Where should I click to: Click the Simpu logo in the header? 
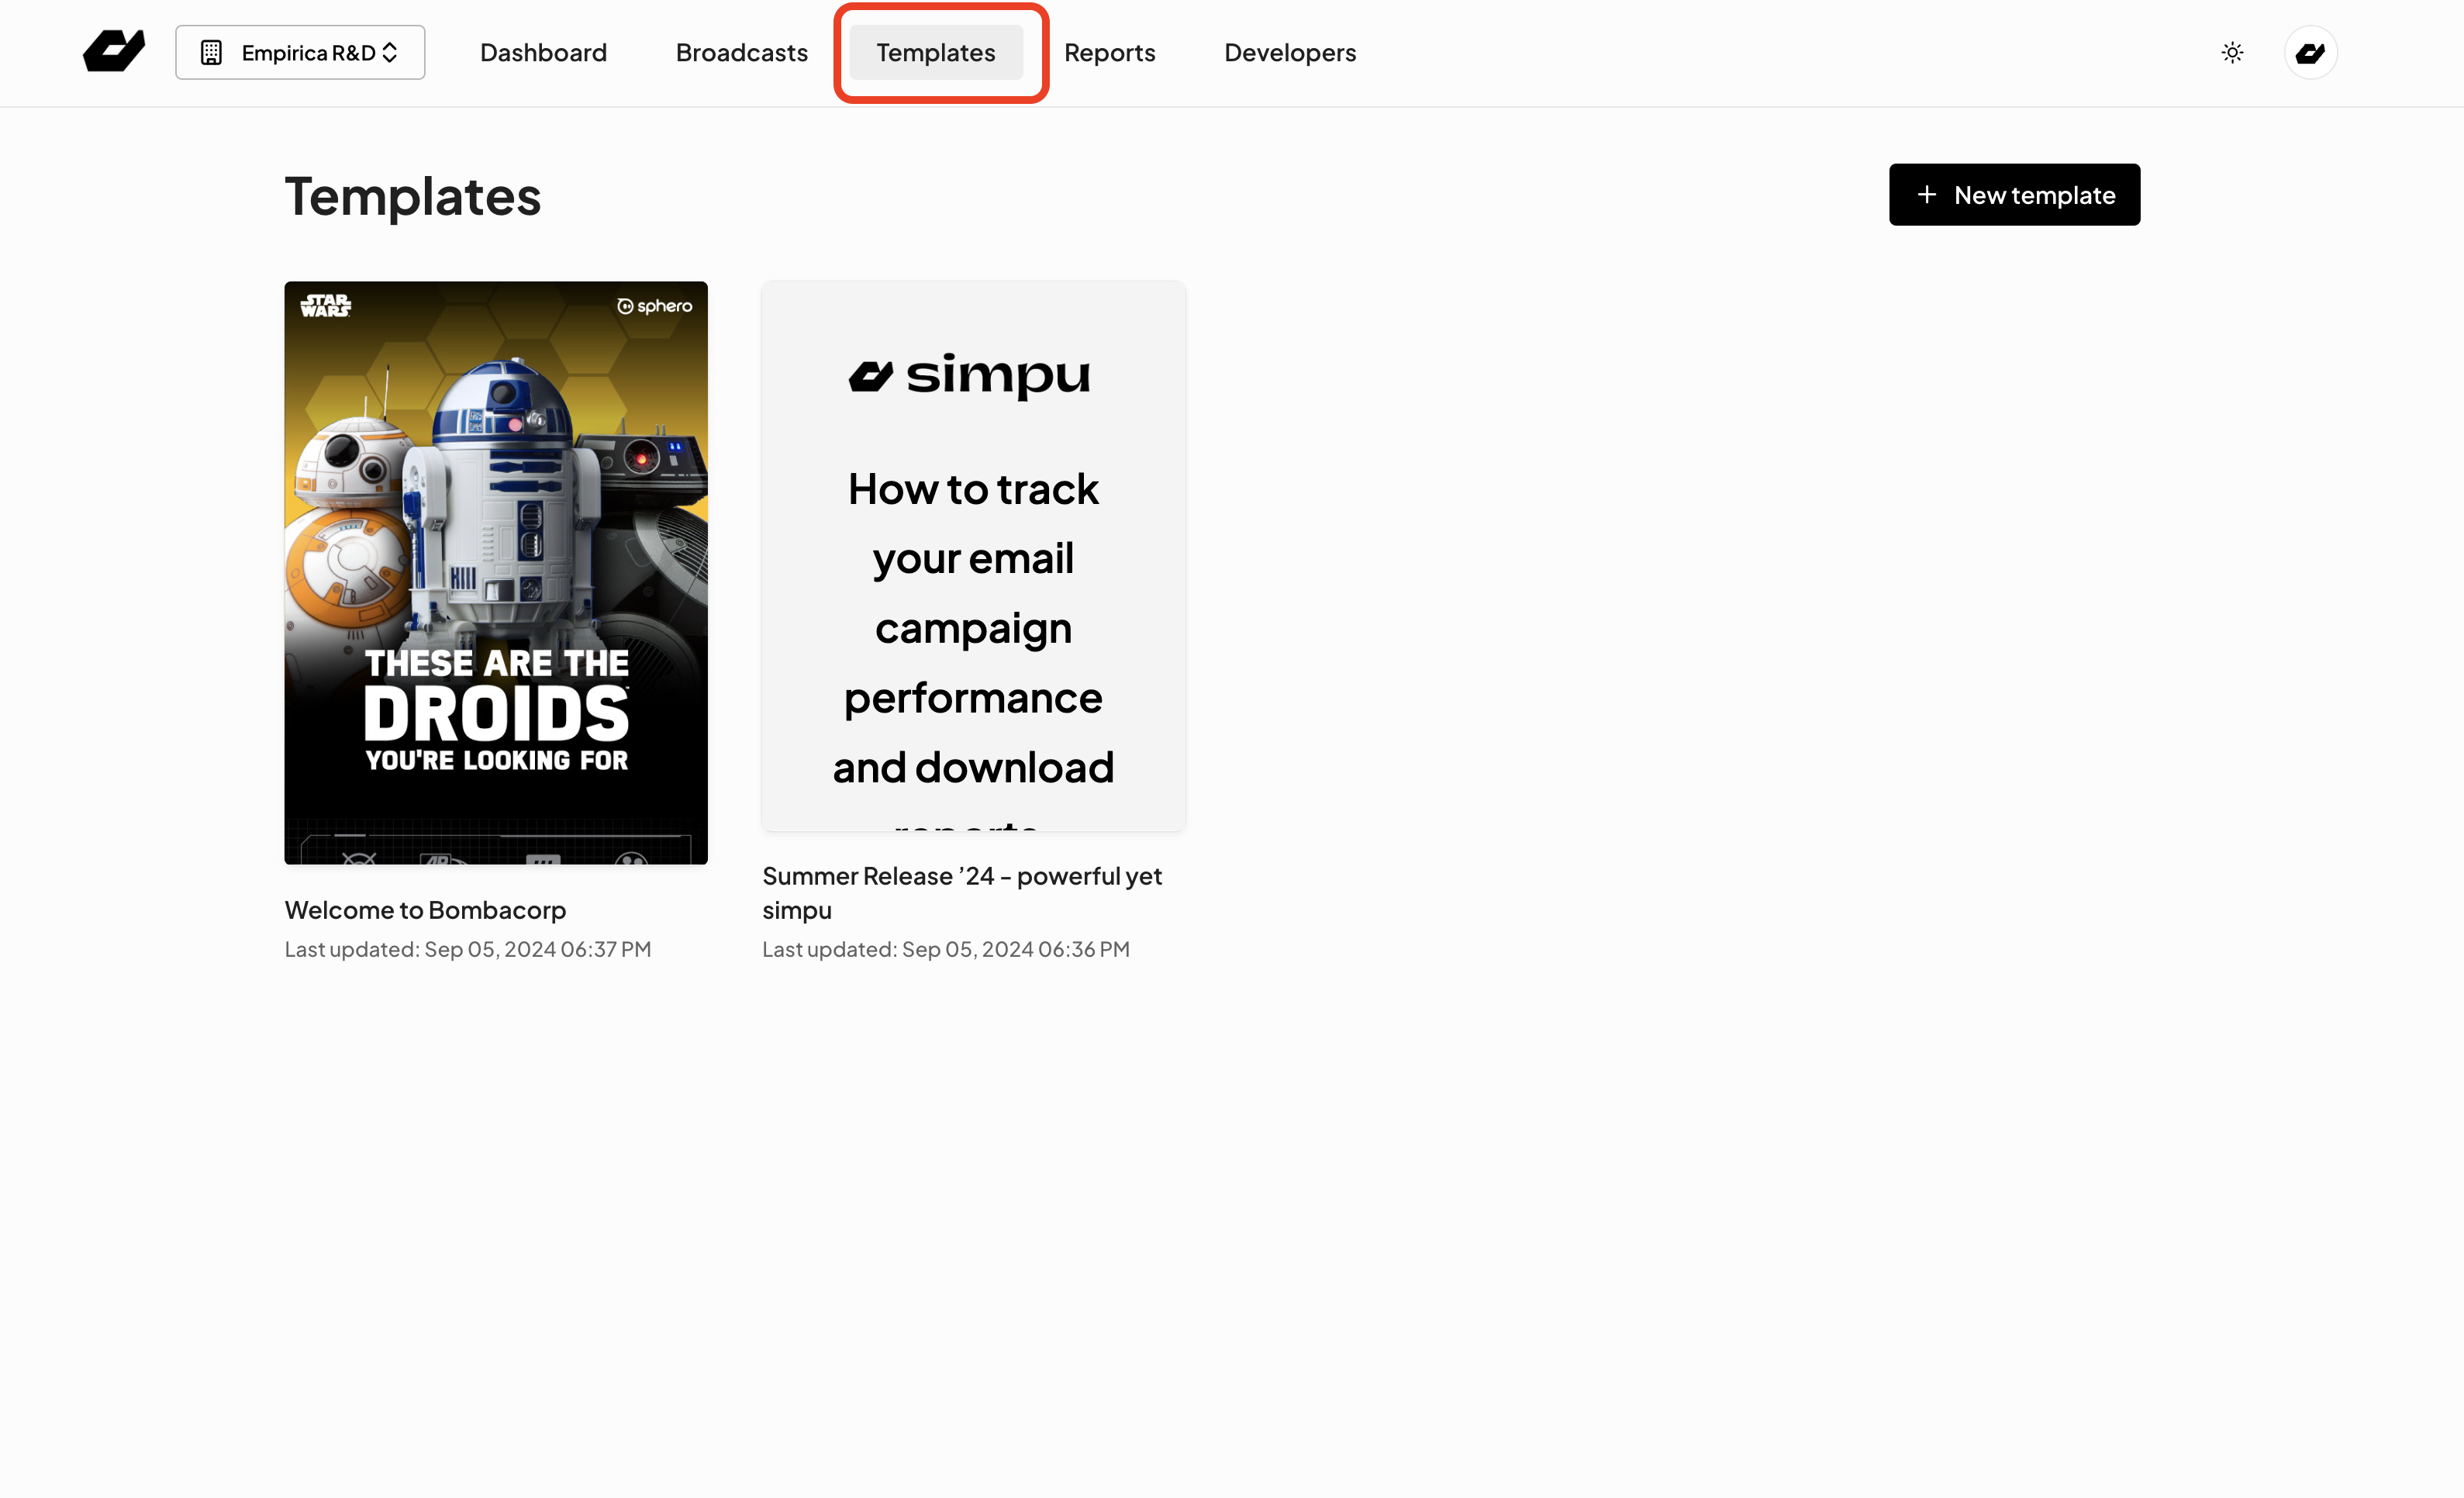114,52
